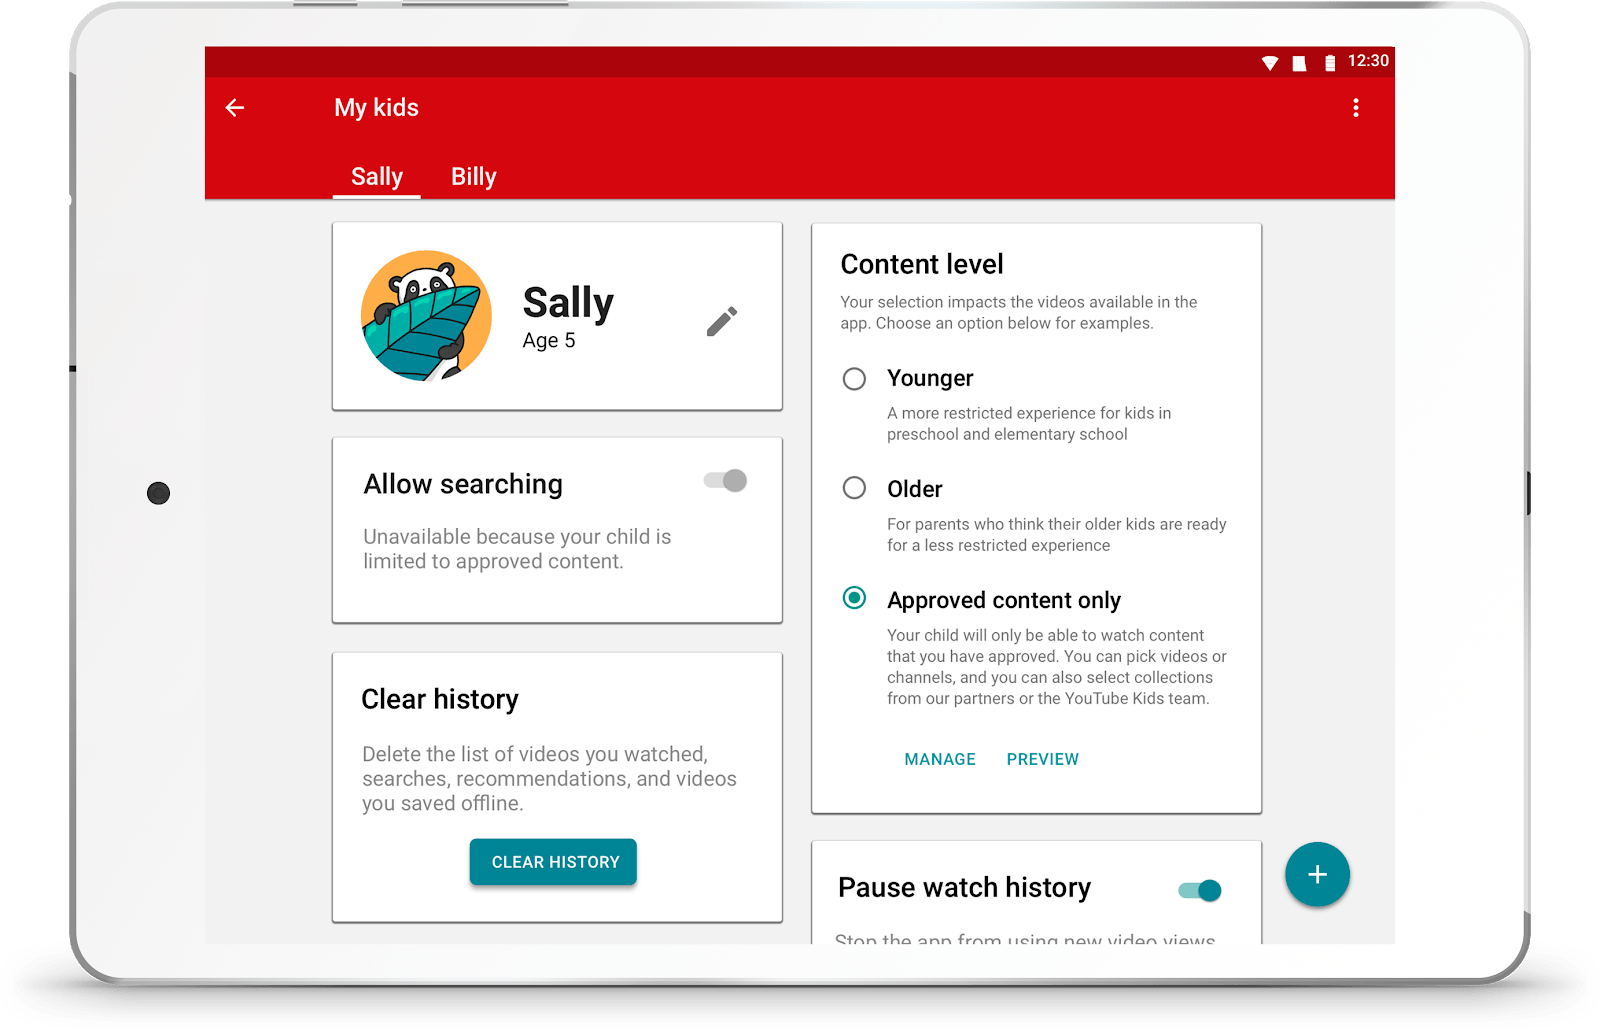Choose Approved content only option
This screenshot has height=1031, width=1600.
pos(854,598)
